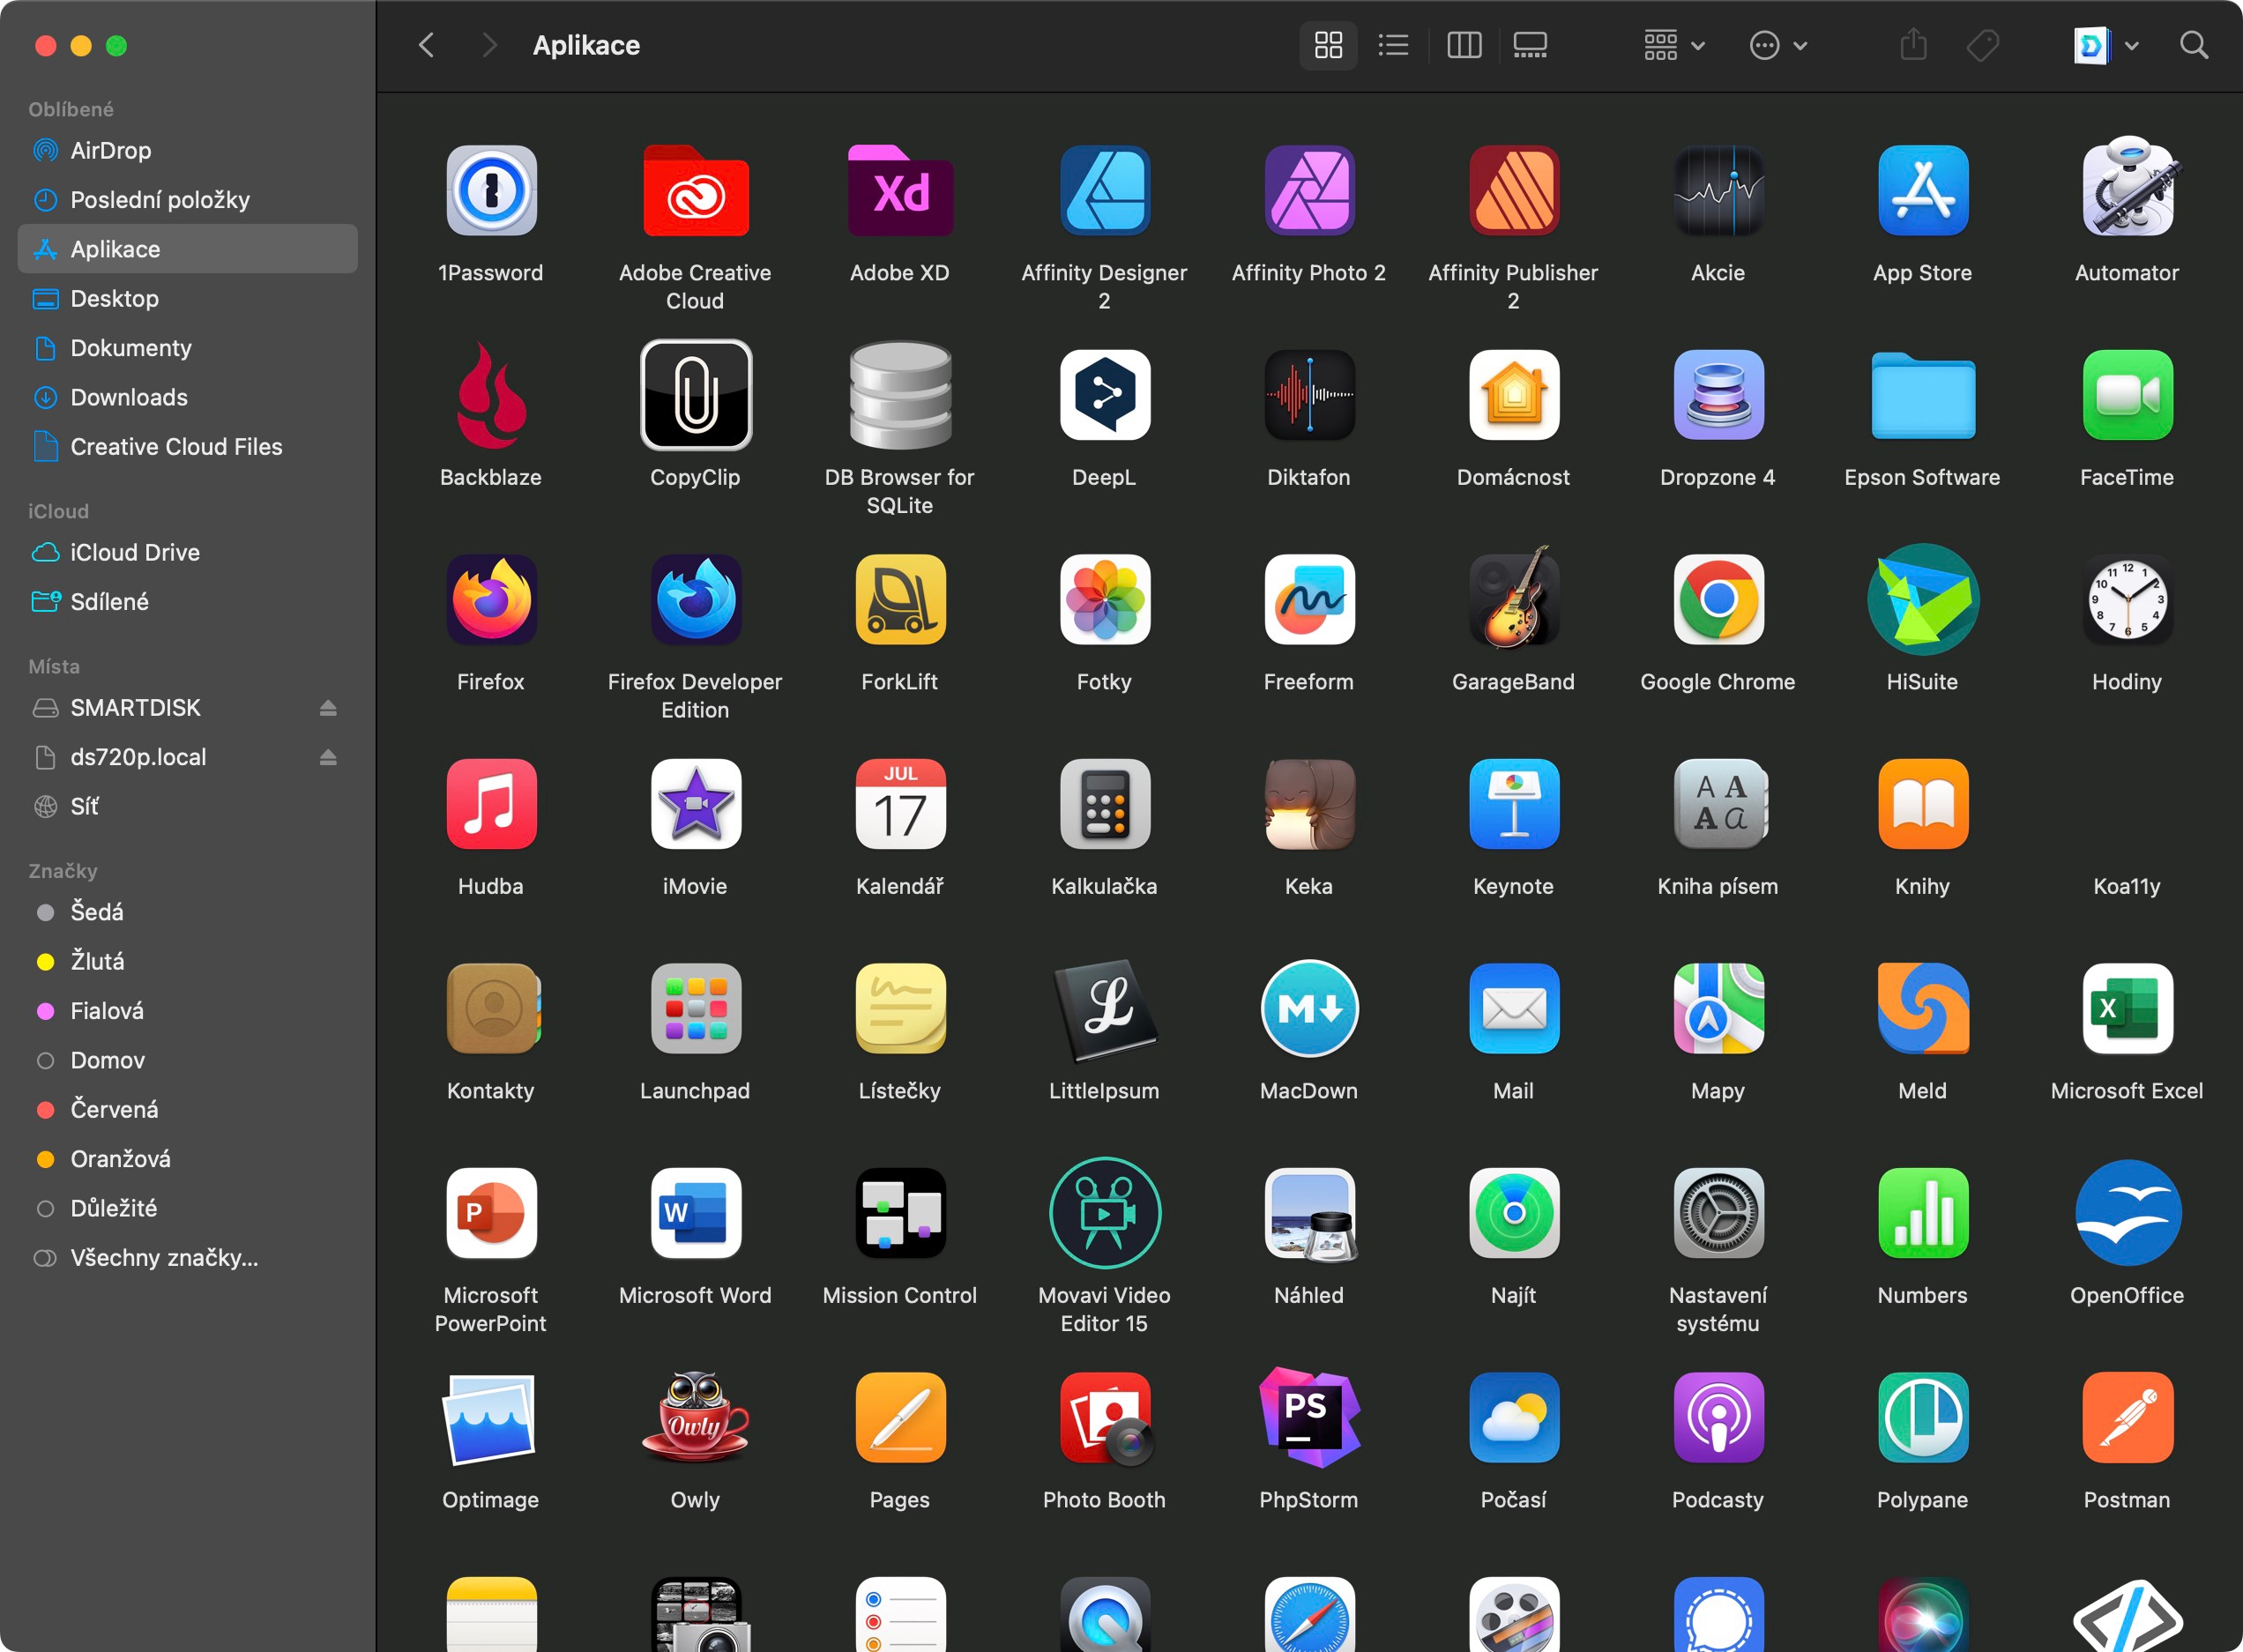Click the Affinity Designer 2 icon
Image resolution: width=2243 pixels, height=1652 pixels.
point(1104,190)
